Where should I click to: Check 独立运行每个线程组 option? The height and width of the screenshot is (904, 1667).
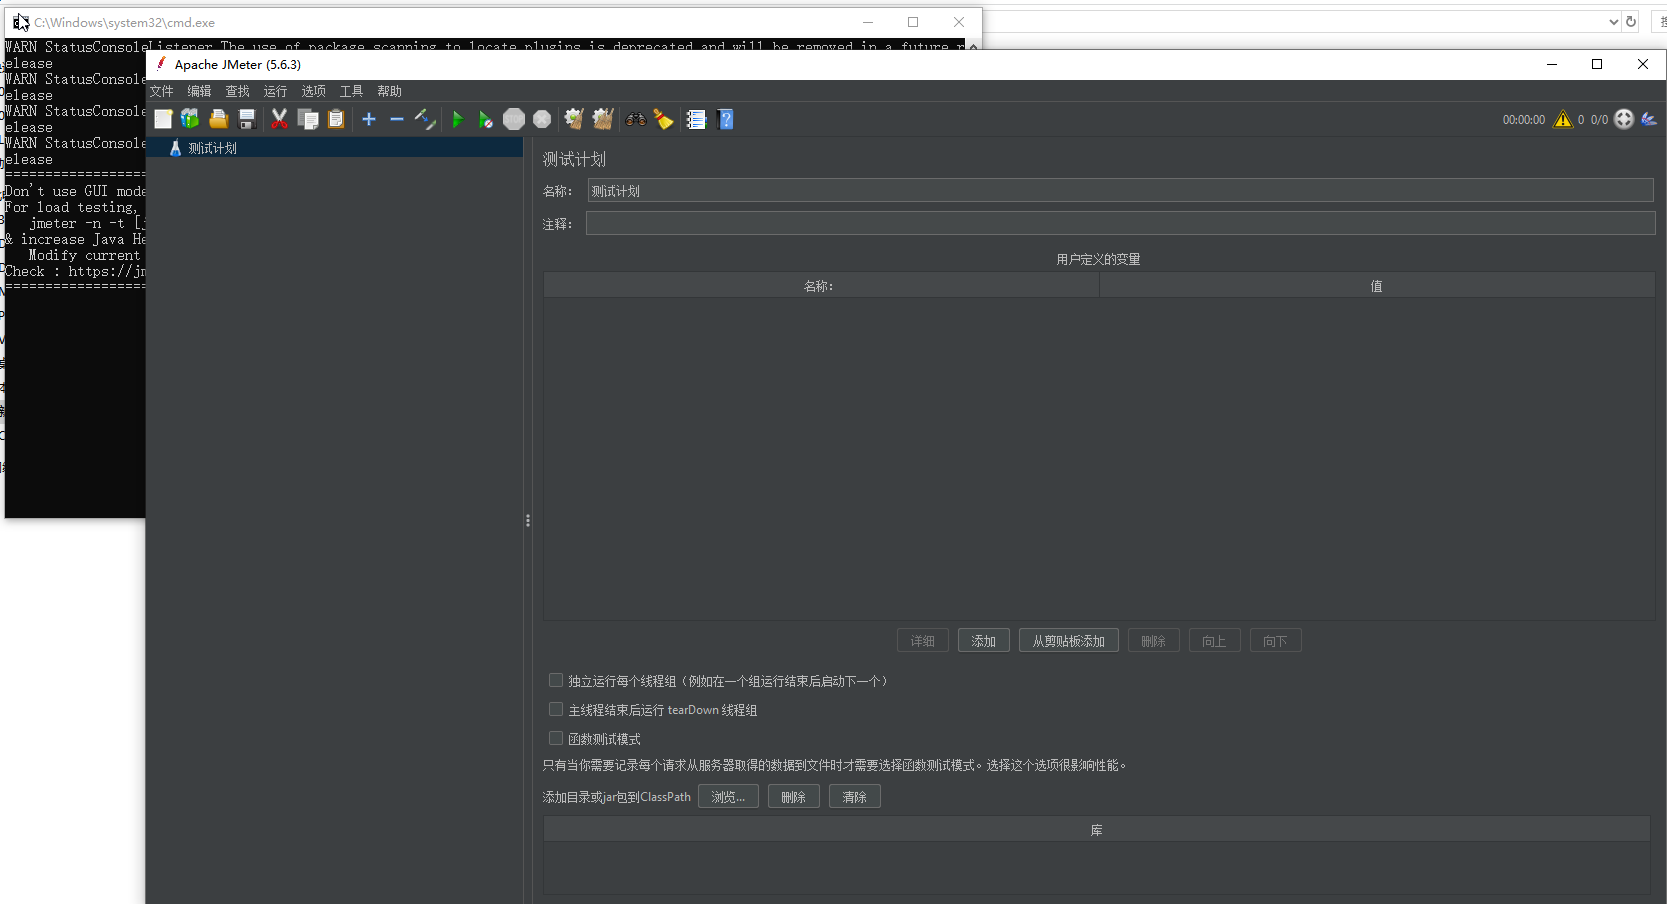point(556,680)
